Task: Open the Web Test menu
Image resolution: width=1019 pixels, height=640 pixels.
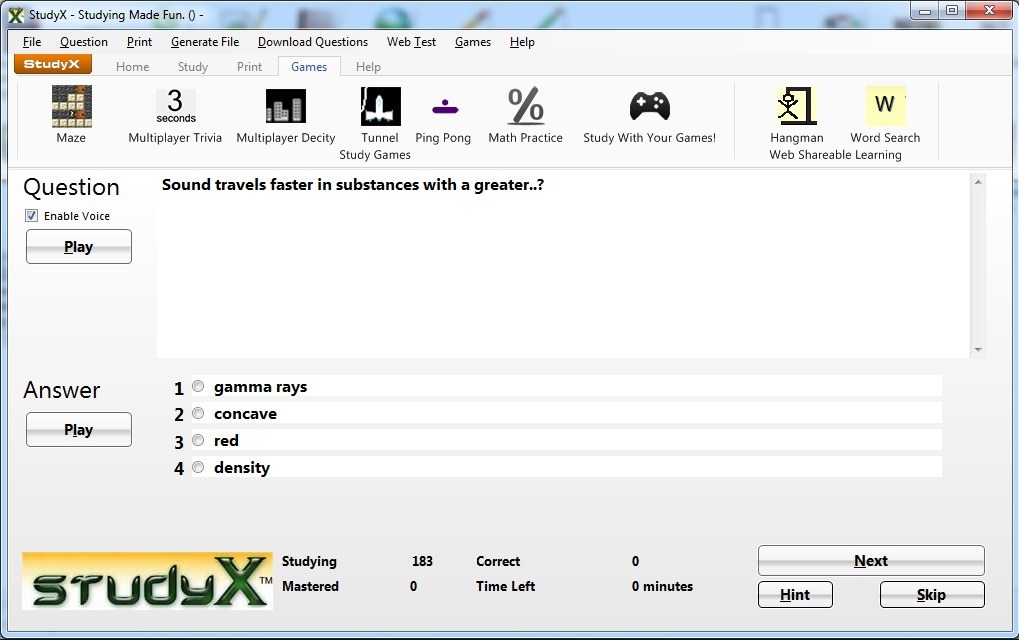Action: coord(411,42)
